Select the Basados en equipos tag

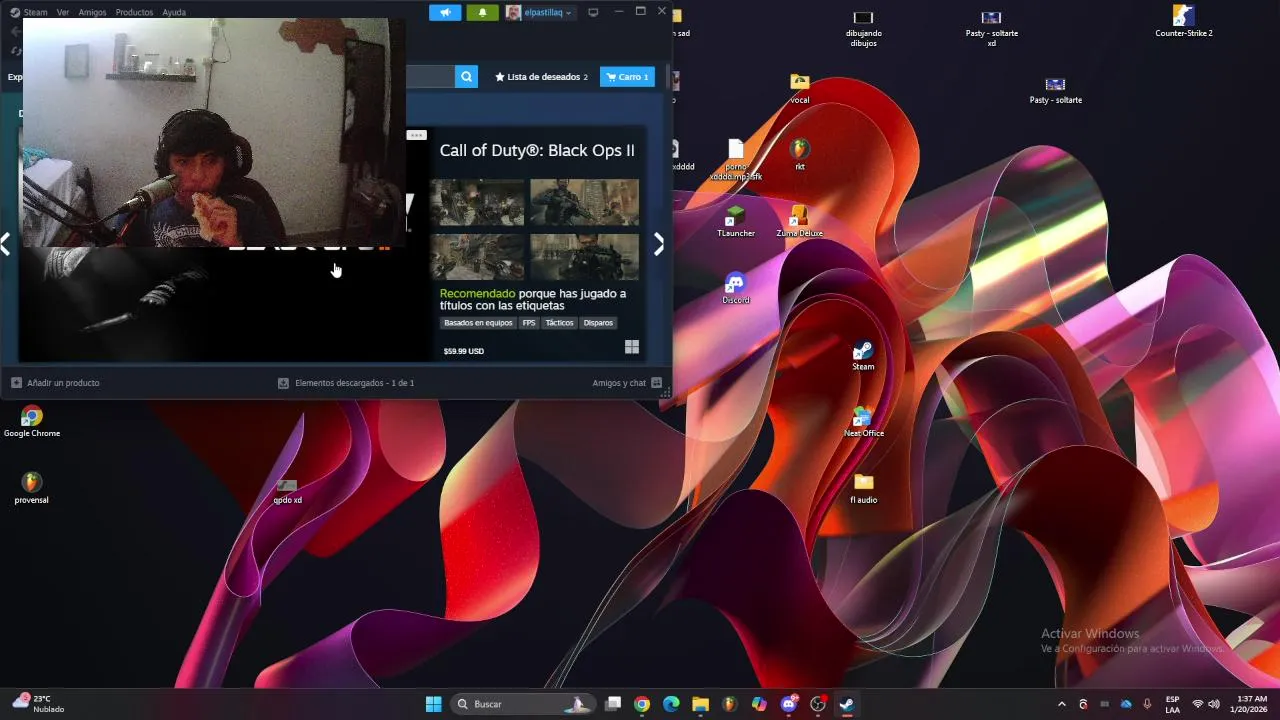pyautogui.click(x=478, y=323)
